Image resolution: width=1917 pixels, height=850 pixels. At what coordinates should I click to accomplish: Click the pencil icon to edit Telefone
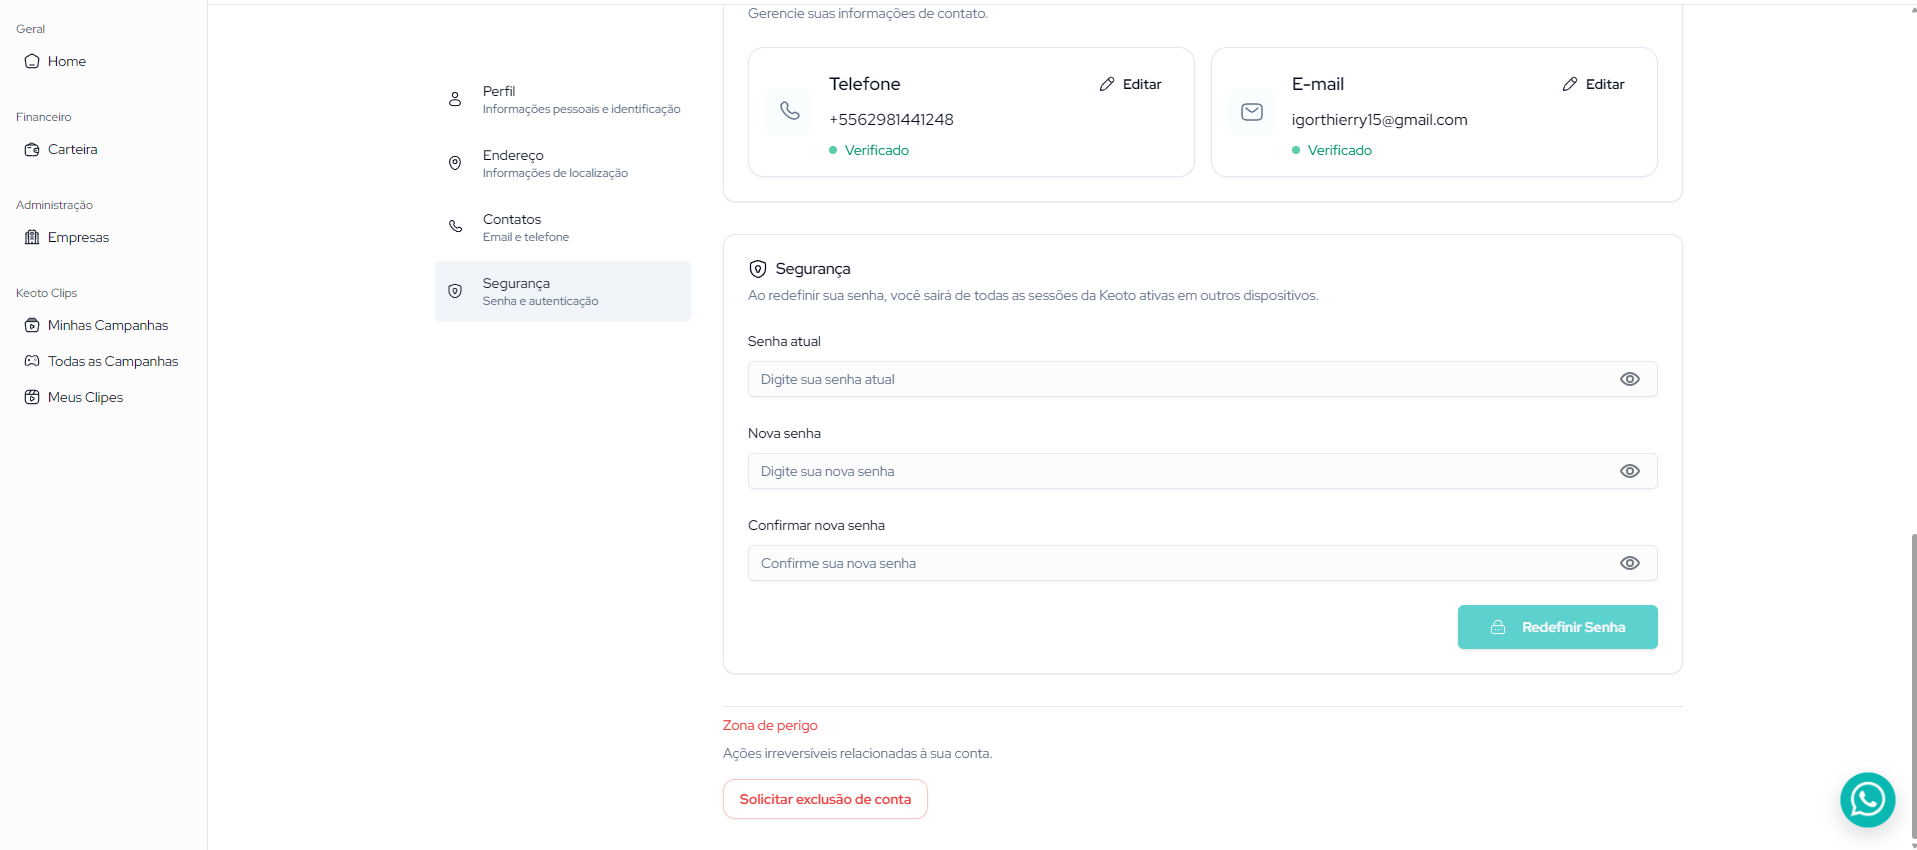tap(1107, 84)
